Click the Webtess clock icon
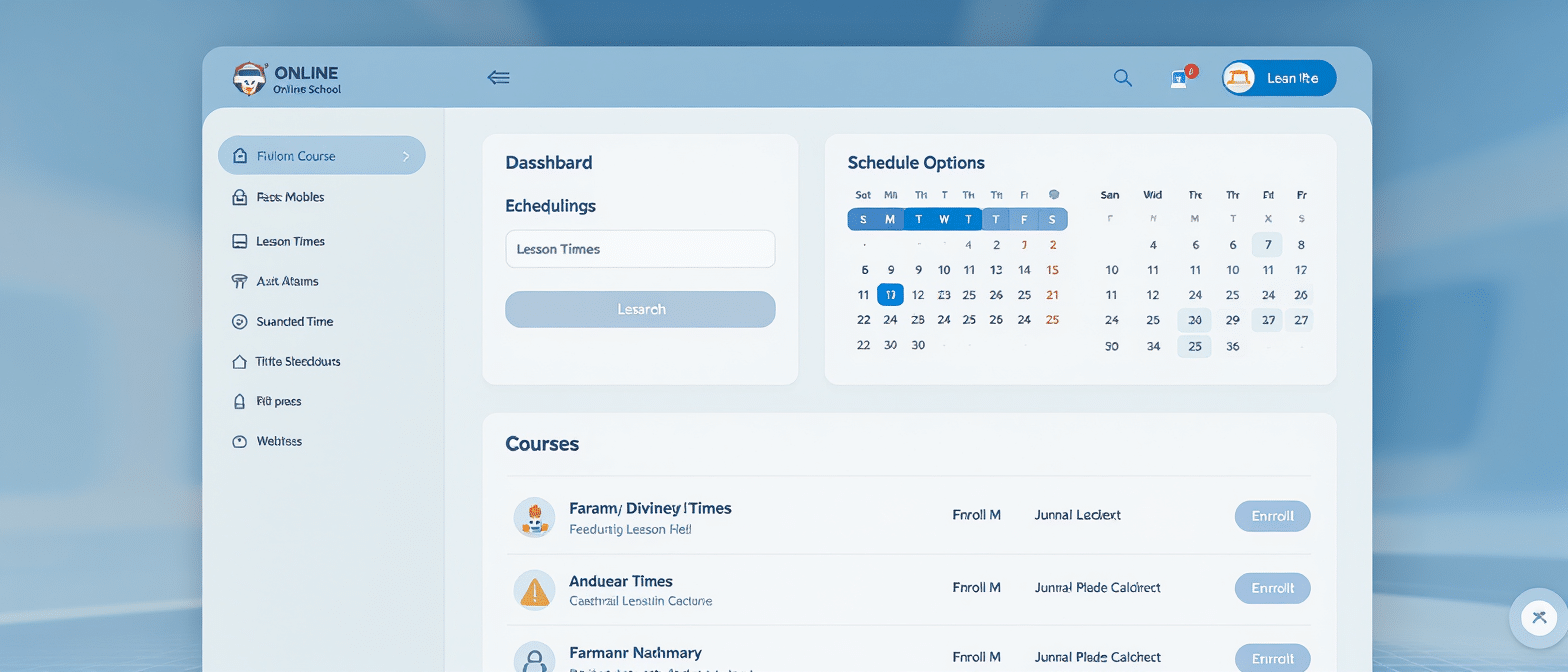Screen dimensions: 1568x672 pyautogui.click(x=239, y=441)
